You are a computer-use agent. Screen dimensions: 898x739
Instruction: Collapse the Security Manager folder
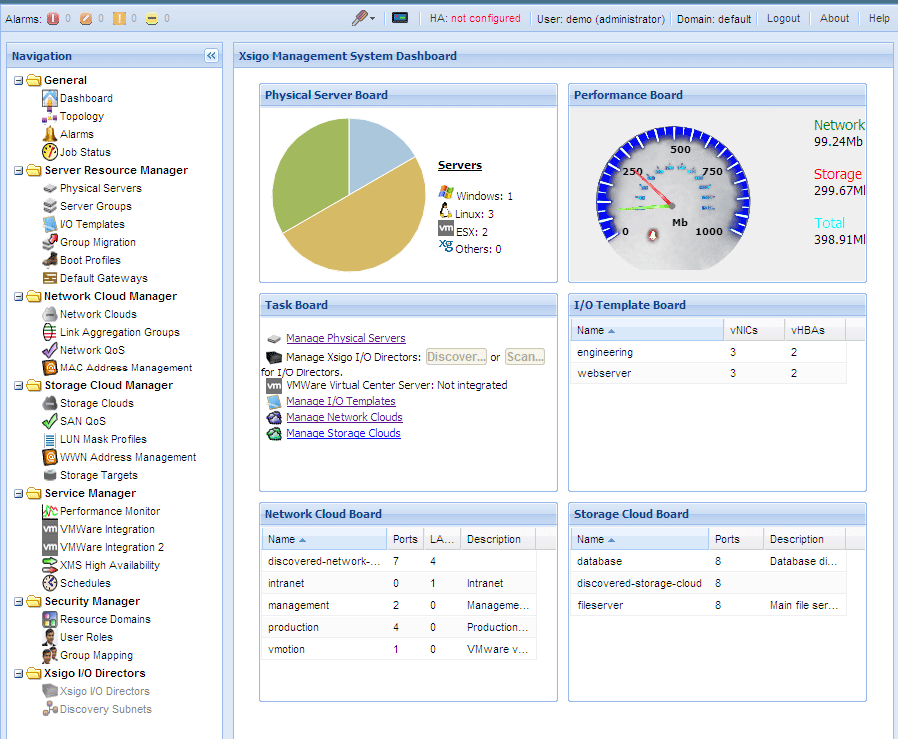[x=18, y=602]
